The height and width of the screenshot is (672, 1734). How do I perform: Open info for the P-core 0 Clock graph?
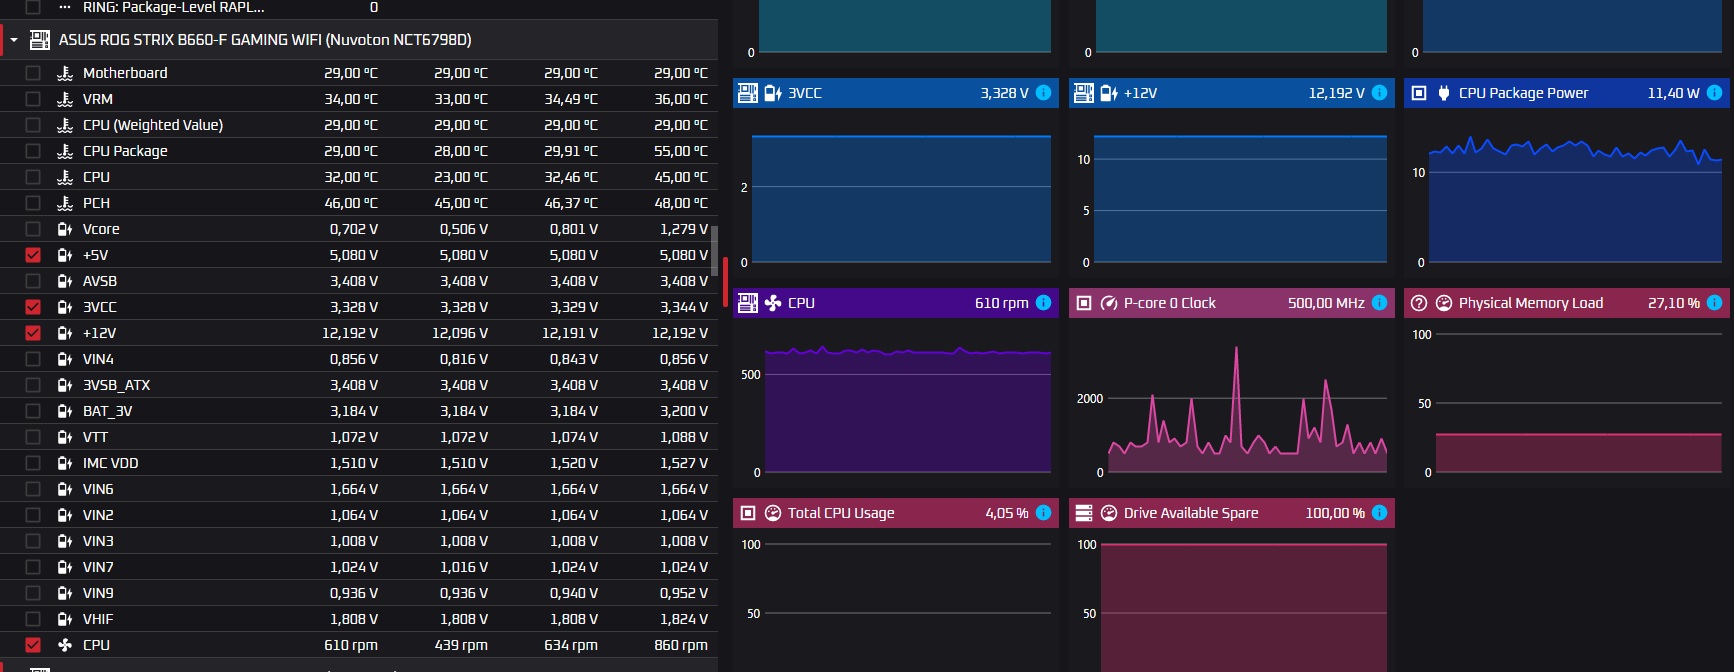tap(1380, 303)
